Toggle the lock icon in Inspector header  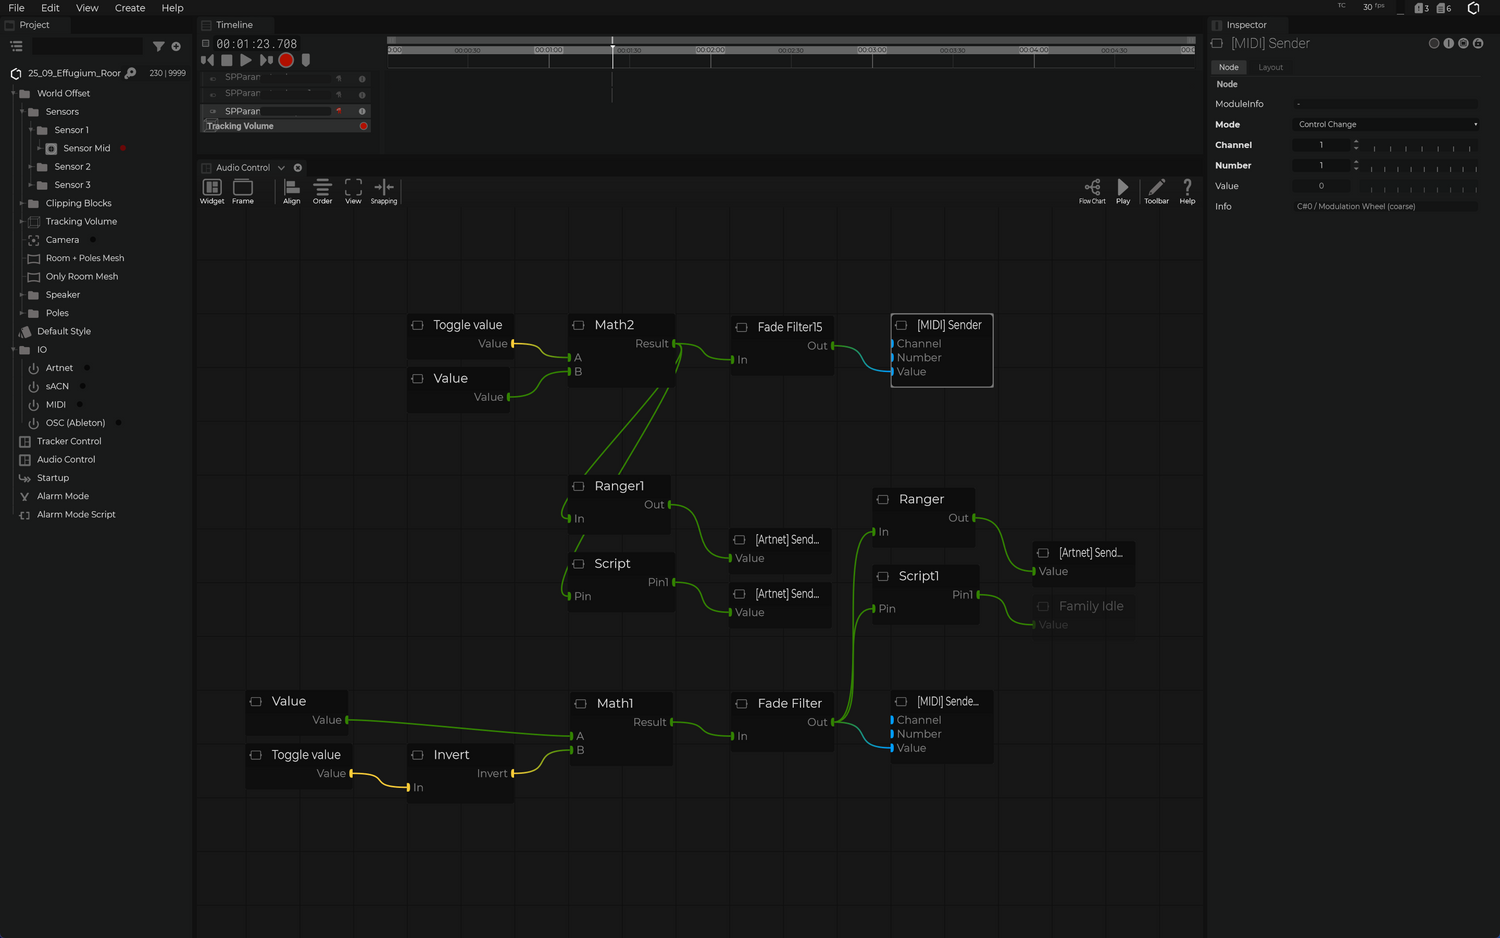point(1478,44)
